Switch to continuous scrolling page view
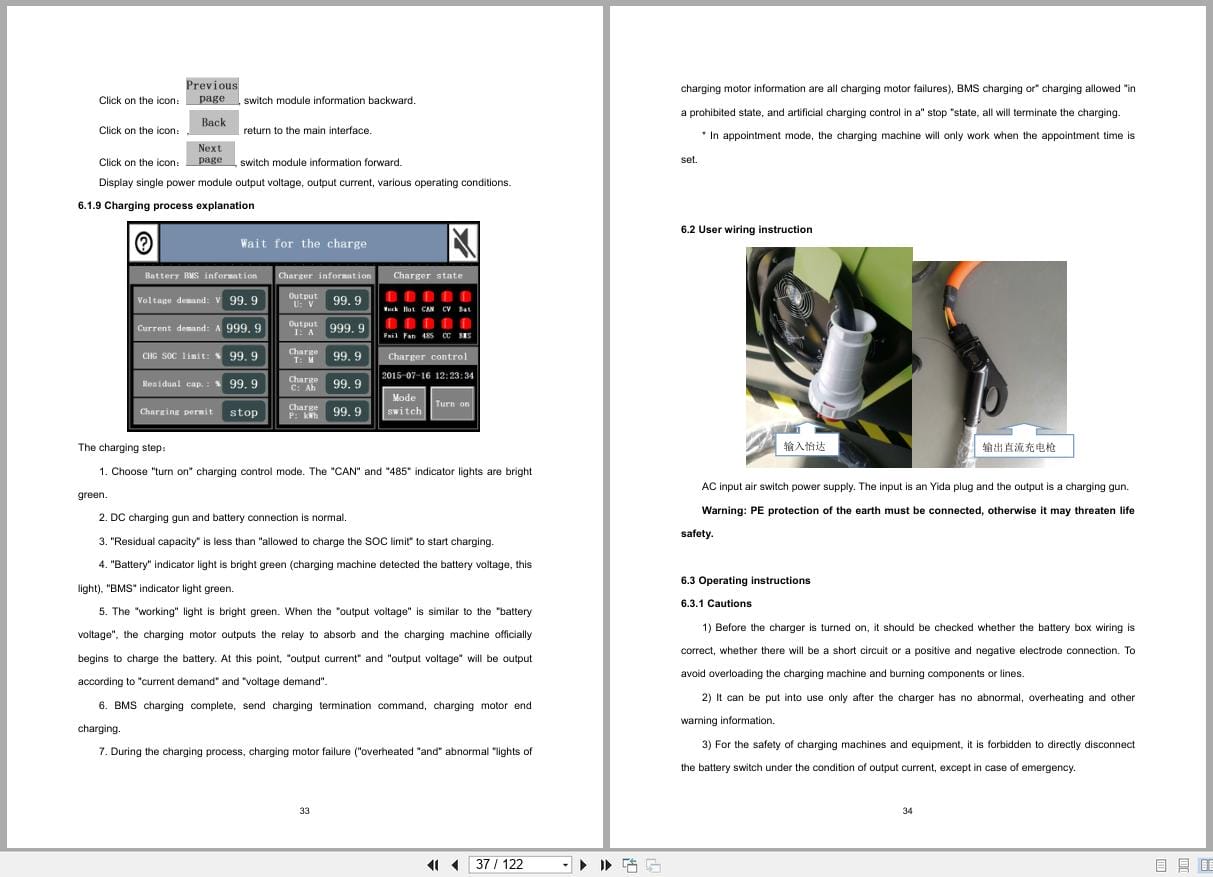 pos(1184,864)
